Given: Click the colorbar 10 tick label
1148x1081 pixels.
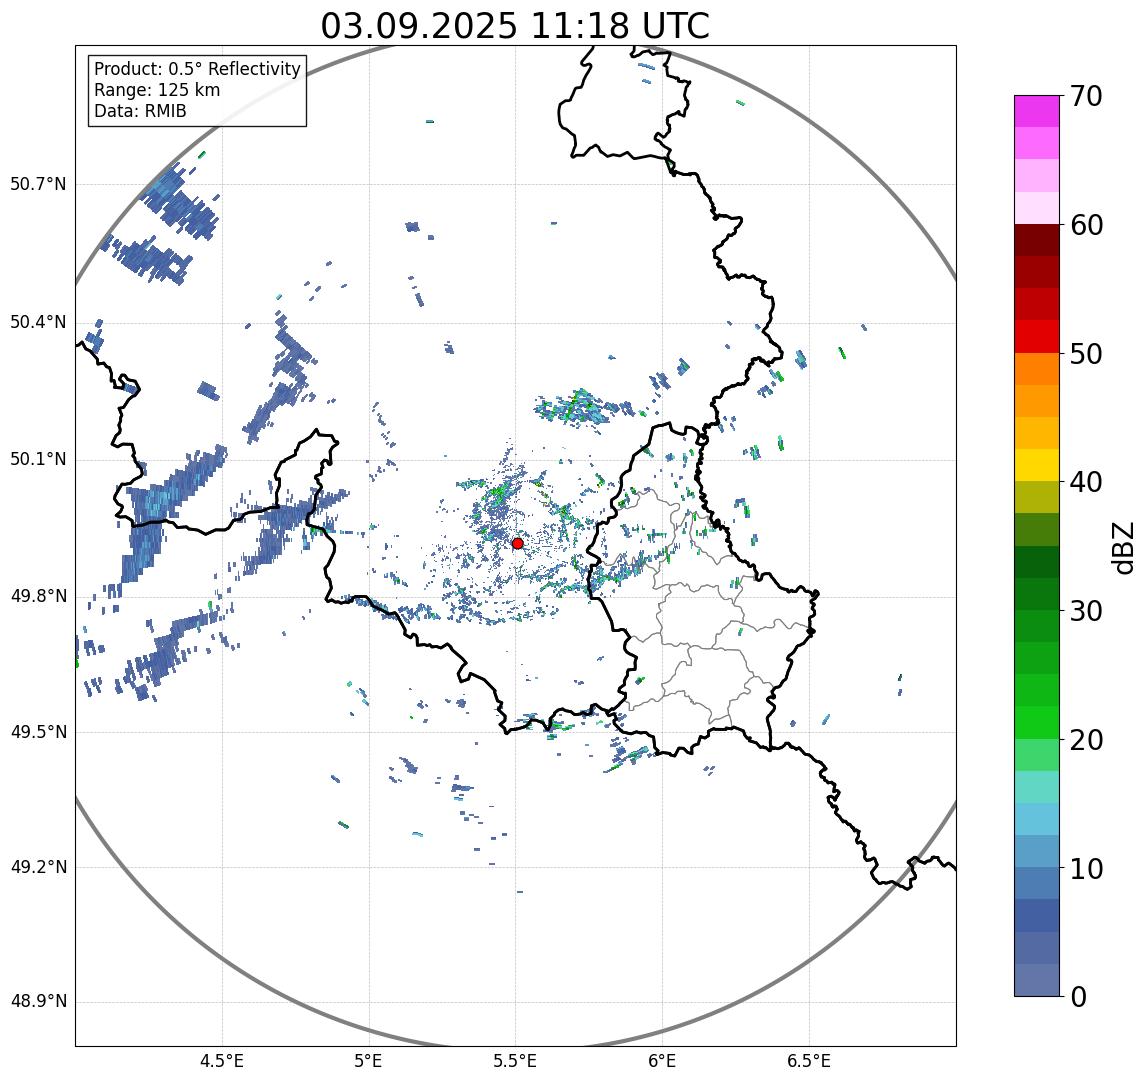Looking at the screenshot, I should 1086,869.
